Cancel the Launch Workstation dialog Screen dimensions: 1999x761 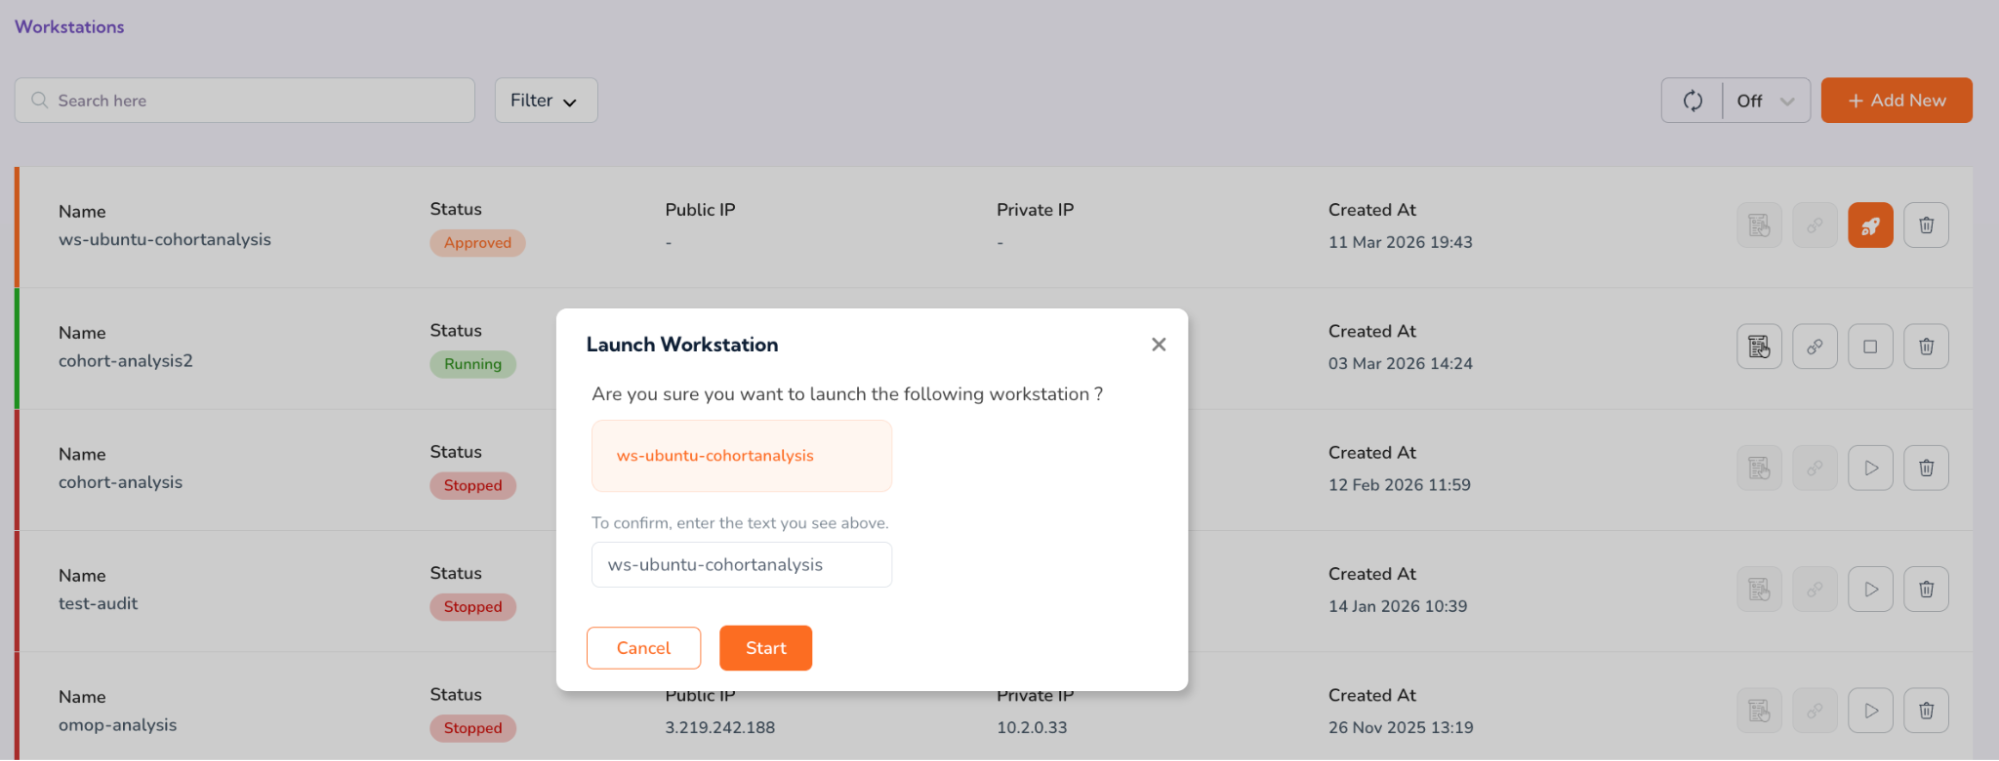[643, 648]
